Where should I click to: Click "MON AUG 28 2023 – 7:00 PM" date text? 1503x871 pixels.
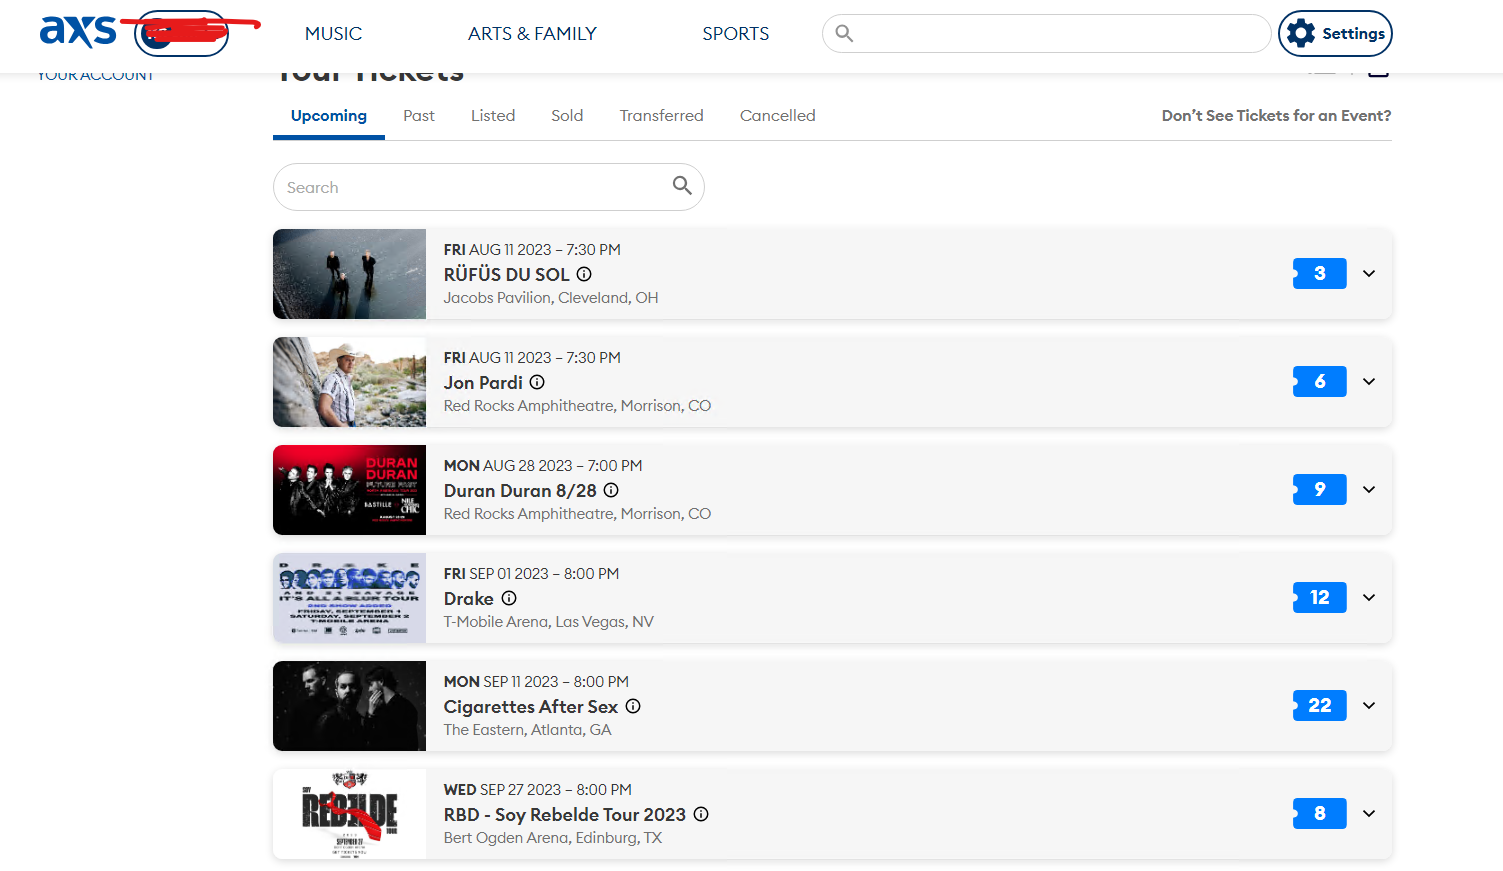coord(543,466)
